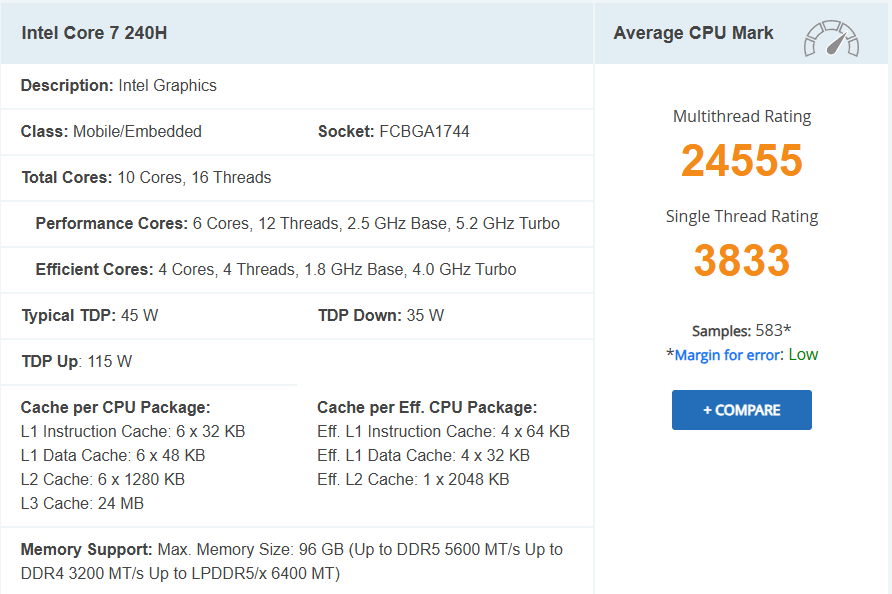
Task: Select the Average CPU Mark title
Action: 693,33
